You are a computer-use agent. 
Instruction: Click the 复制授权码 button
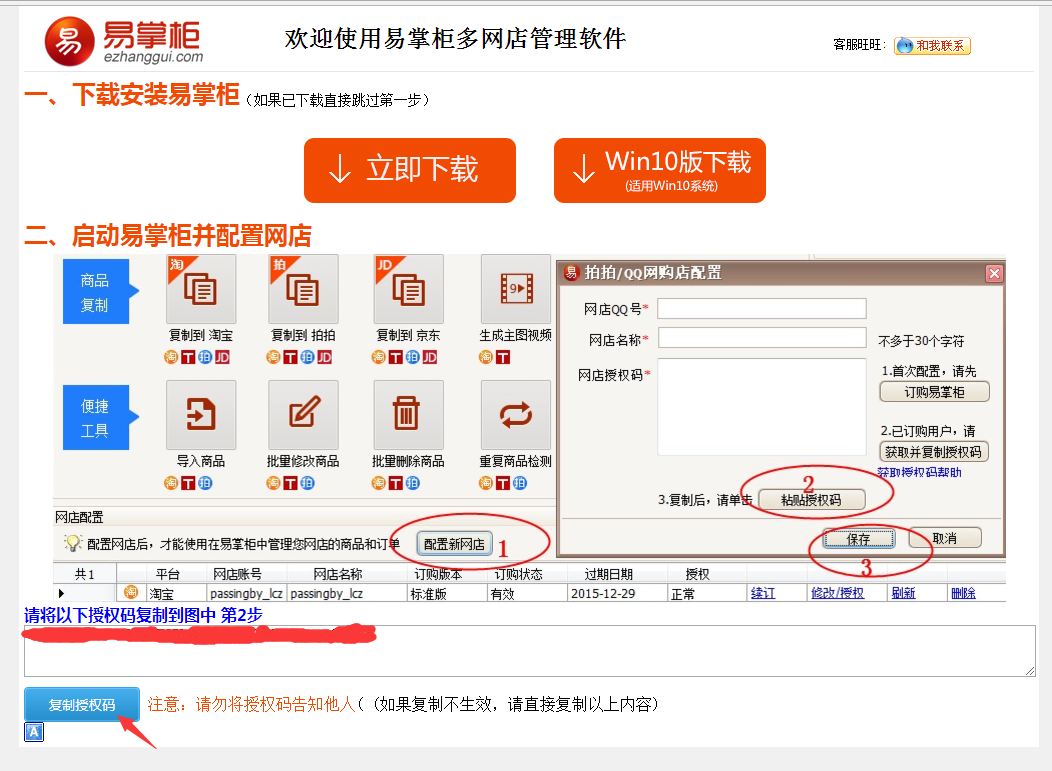coord(82,705)
